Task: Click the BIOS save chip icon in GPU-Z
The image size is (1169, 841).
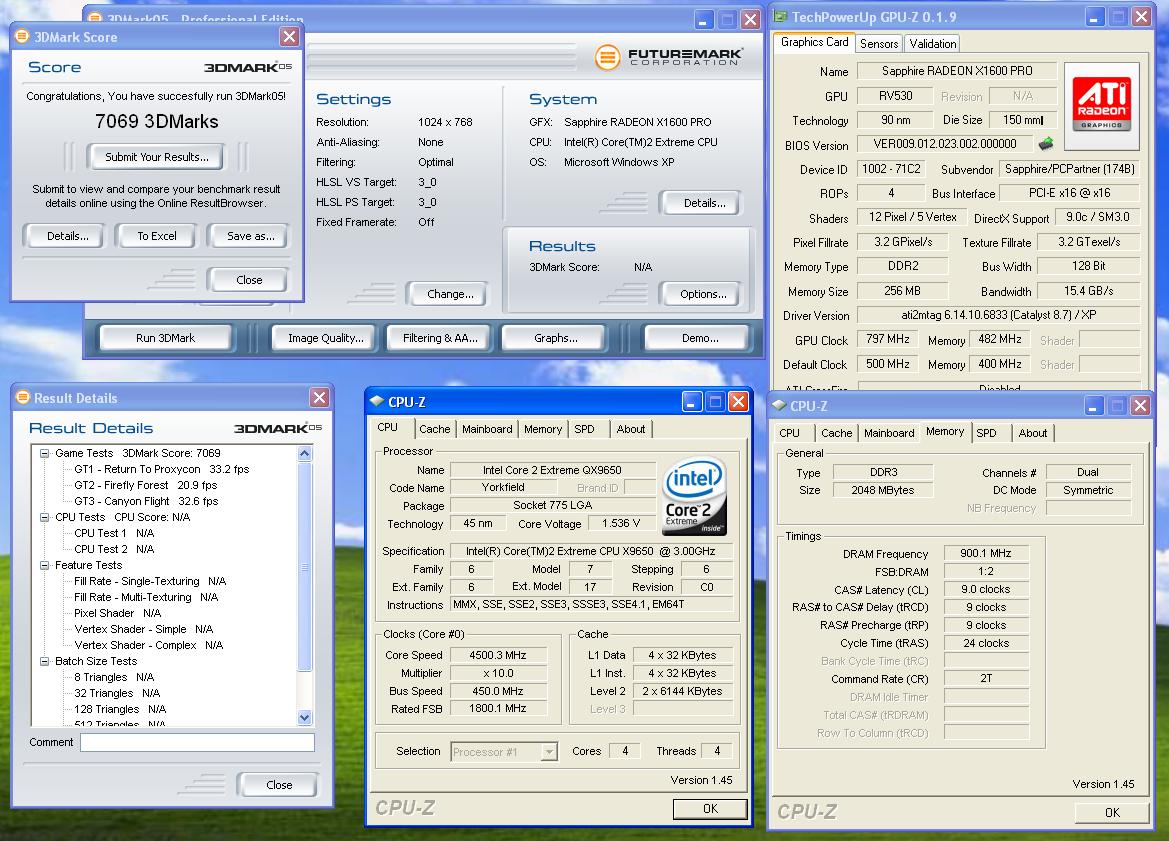Action: 1046,143
